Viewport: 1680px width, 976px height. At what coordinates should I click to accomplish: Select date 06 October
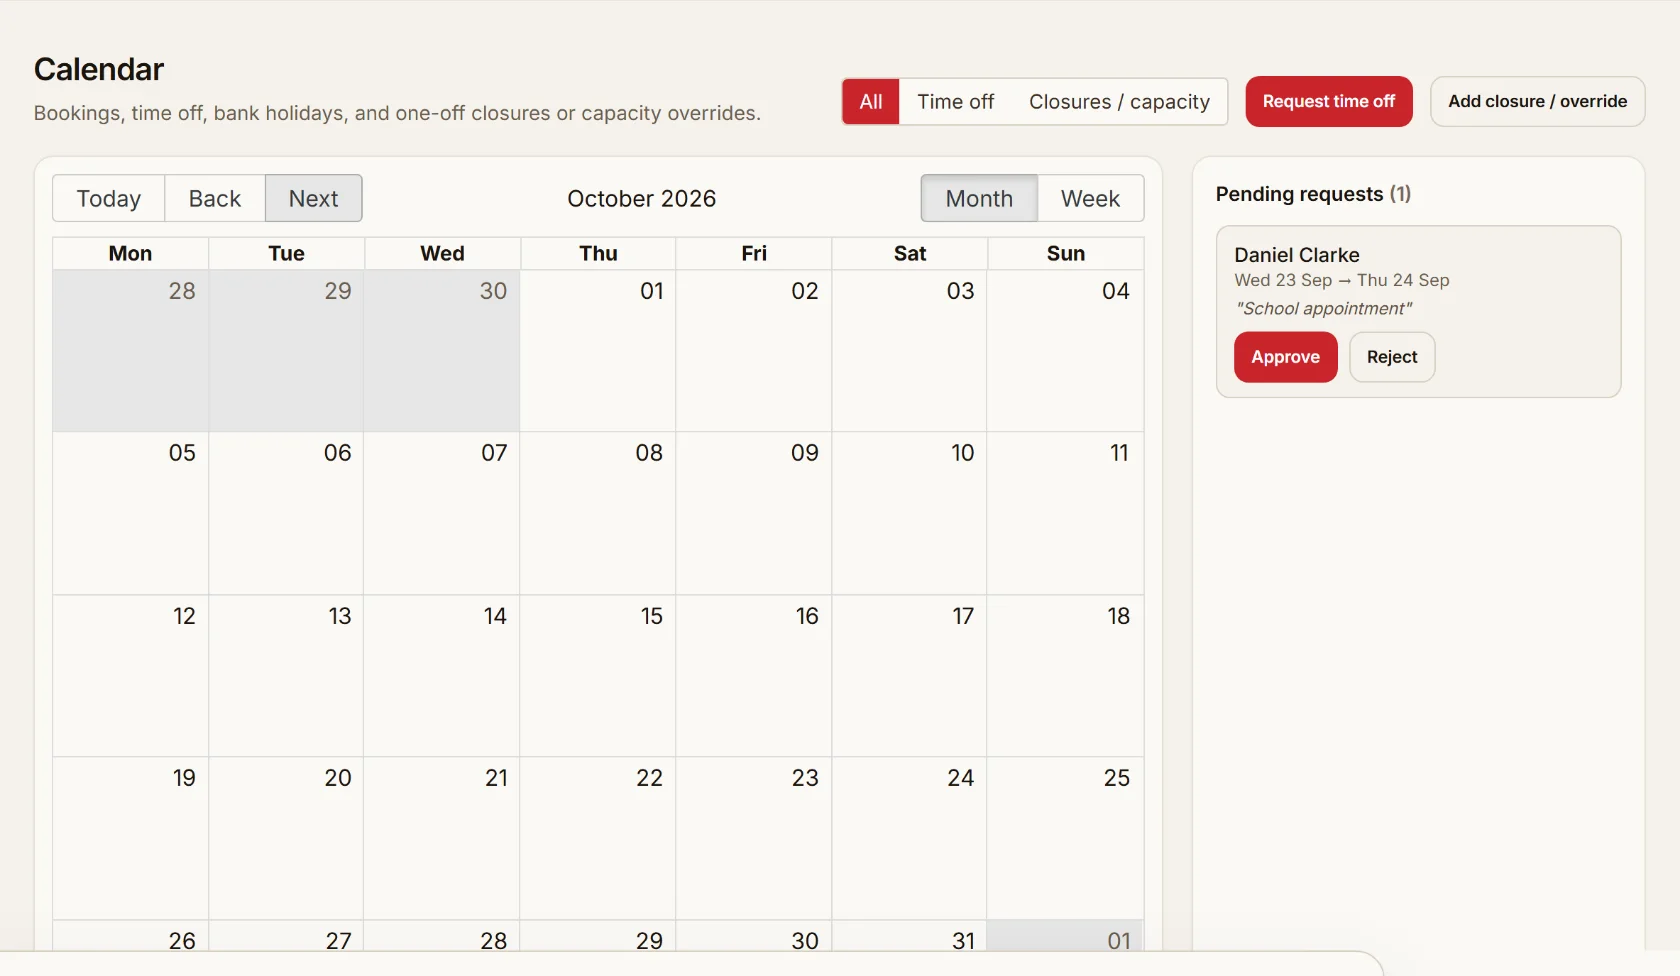(x=338, y=453)
